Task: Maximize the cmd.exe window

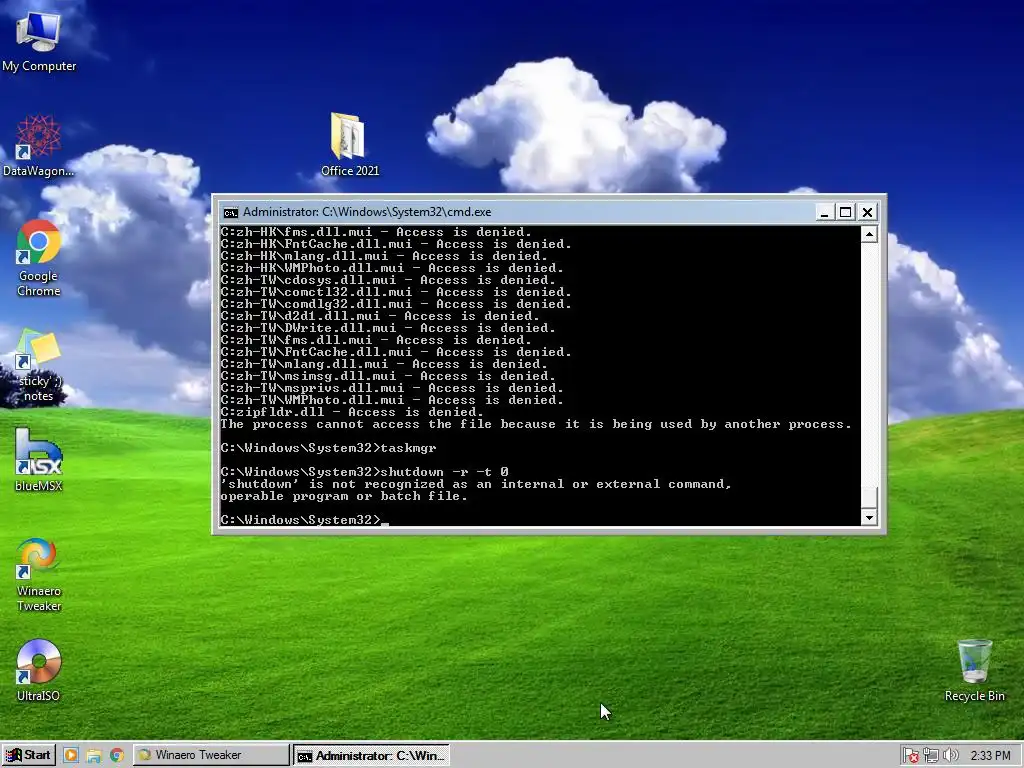Action: [846, 212]
